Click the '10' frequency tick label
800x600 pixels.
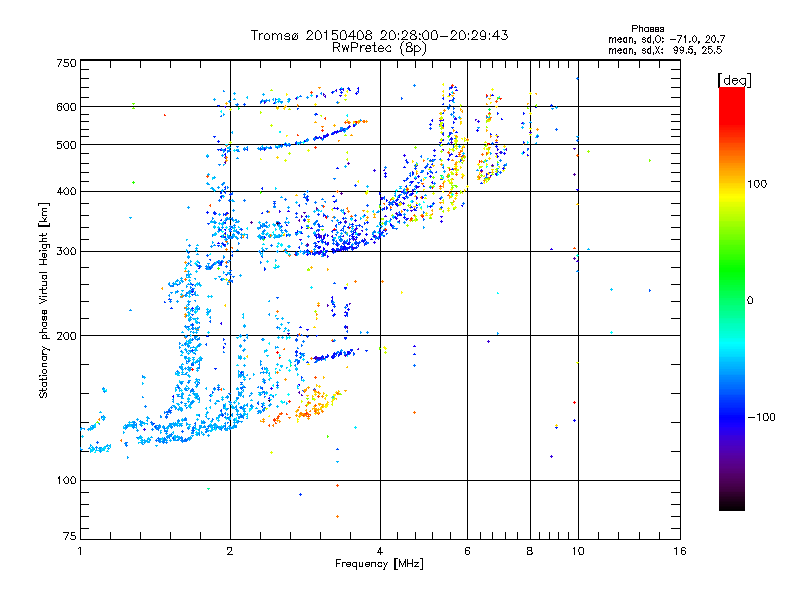click(x=578, y=551)
